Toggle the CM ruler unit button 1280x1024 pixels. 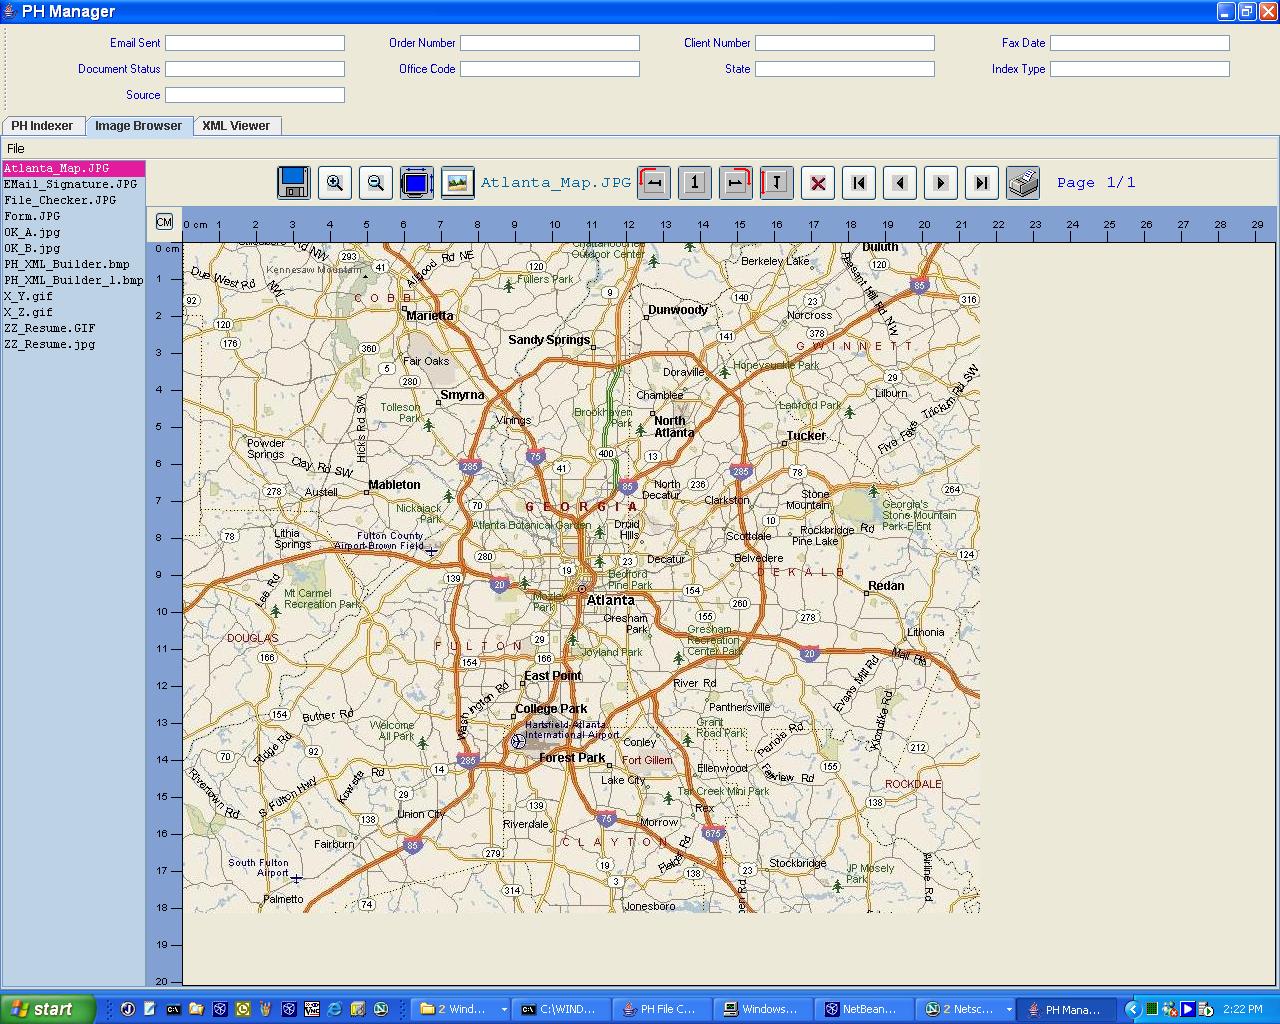pos(164,222)
